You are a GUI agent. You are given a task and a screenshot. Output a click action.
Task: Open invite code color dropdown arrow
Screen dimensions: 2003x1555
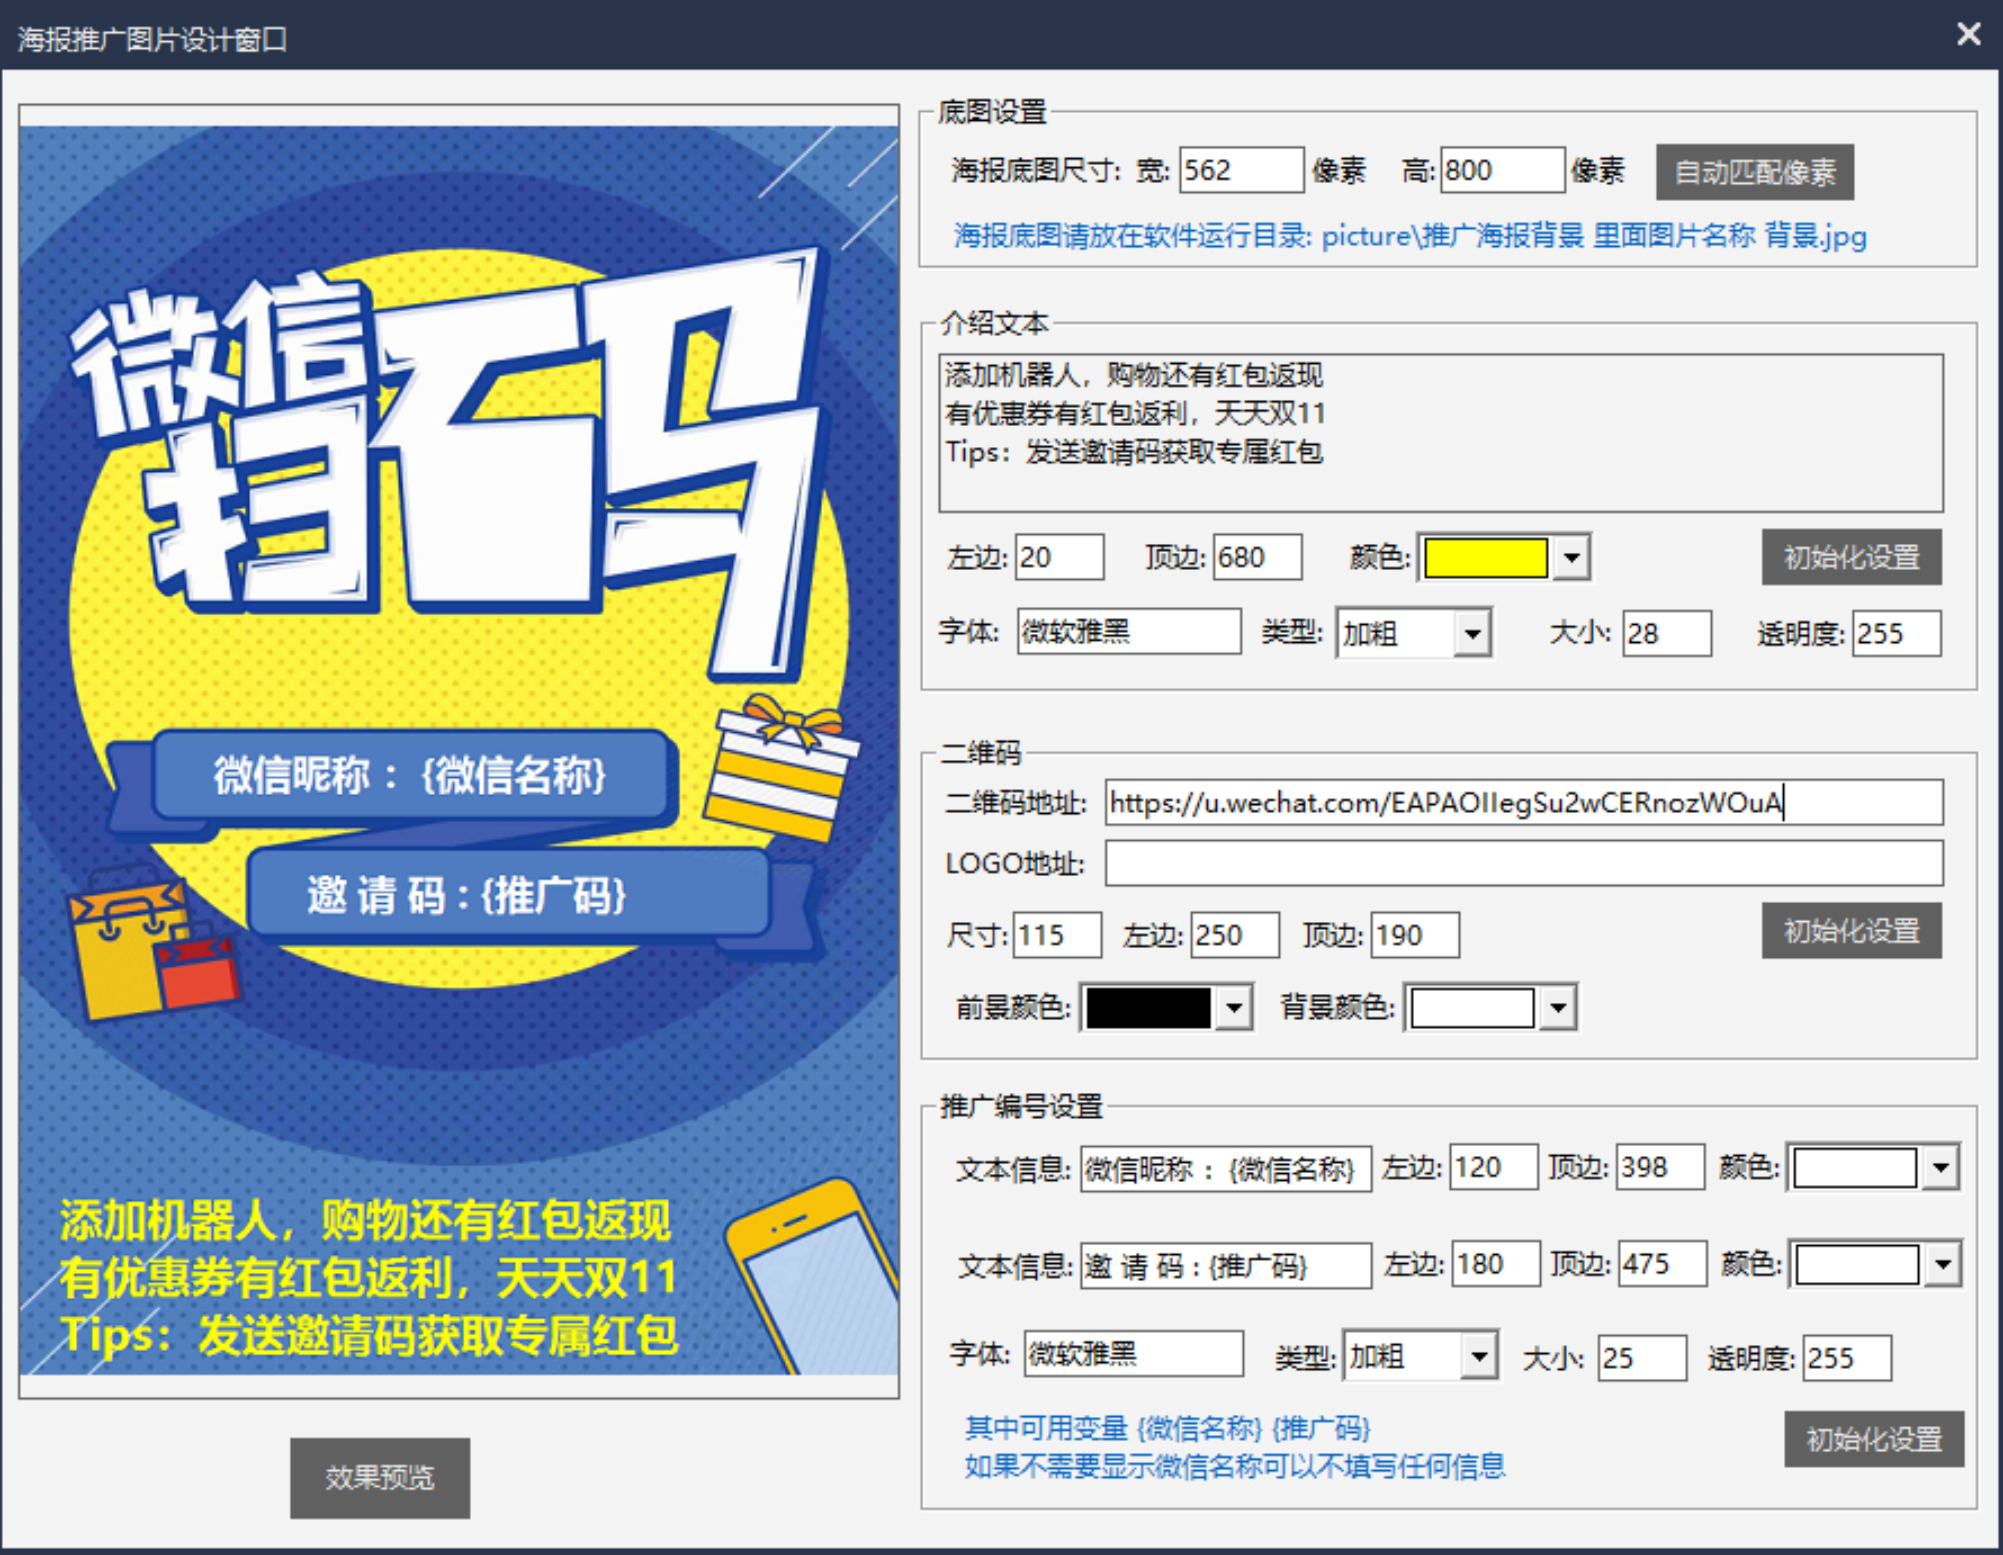(x=1943, y=1265)
